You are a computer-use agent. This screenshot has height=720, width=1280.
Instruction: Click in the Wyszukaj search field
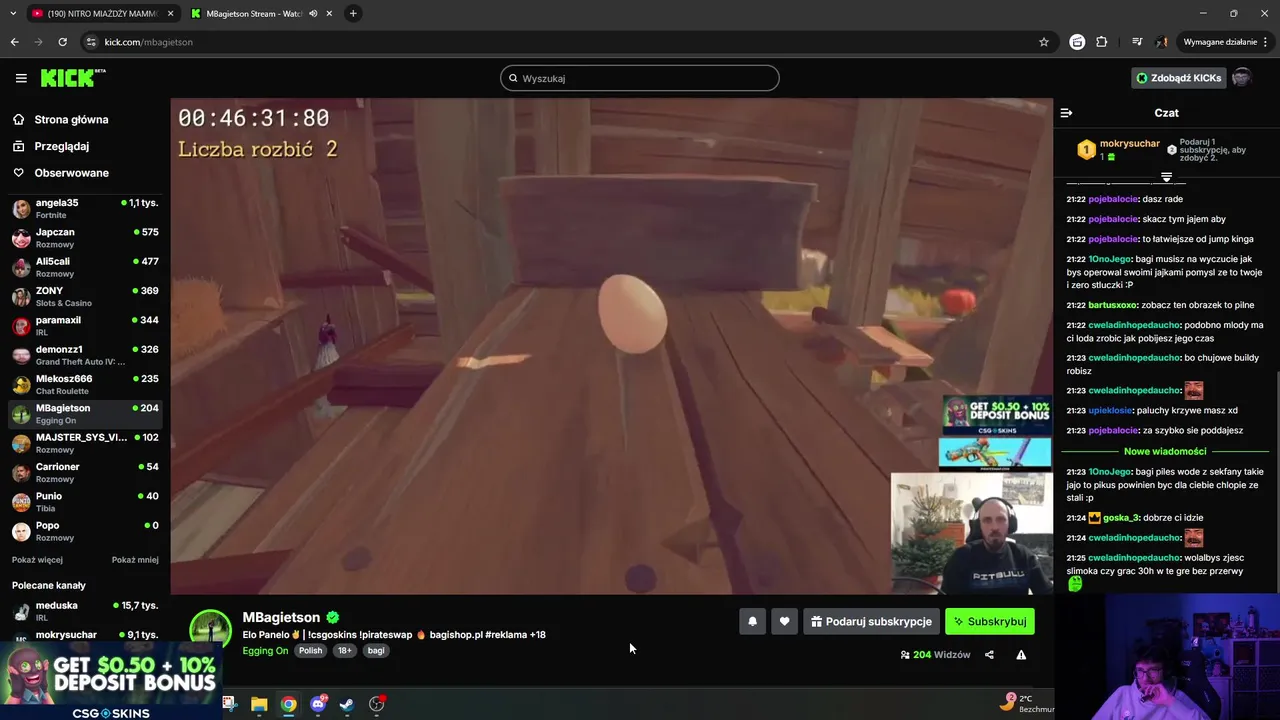pos(640,78)
